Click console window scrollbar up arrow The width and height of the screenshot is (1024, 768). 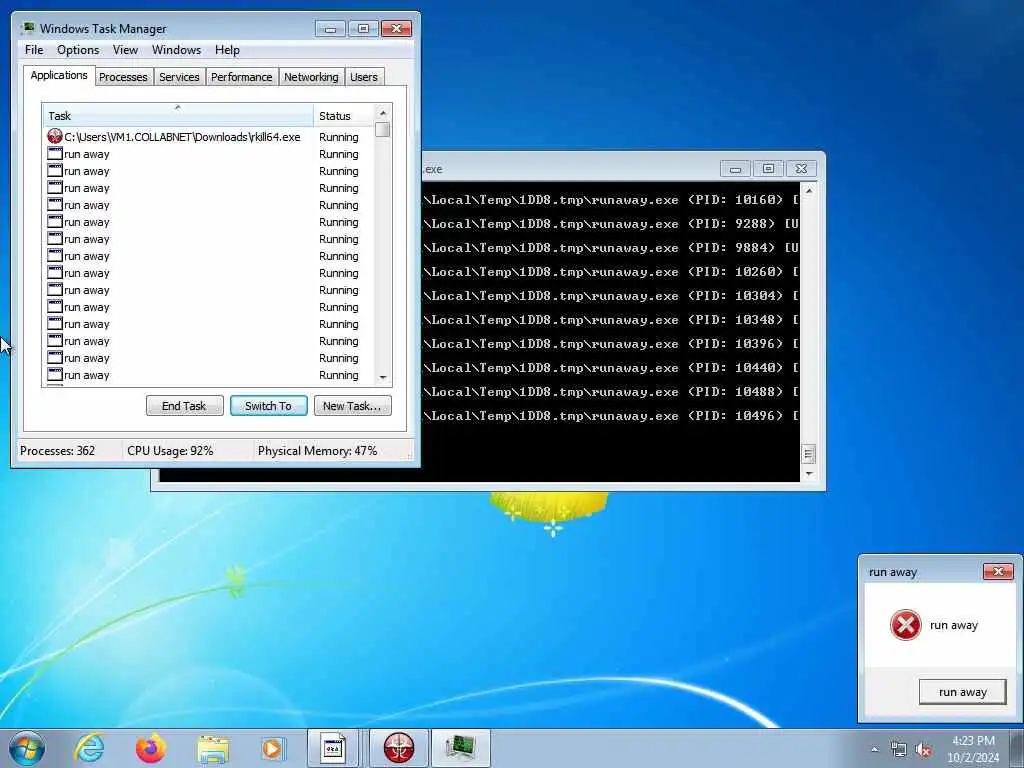(x=808, y=191)
